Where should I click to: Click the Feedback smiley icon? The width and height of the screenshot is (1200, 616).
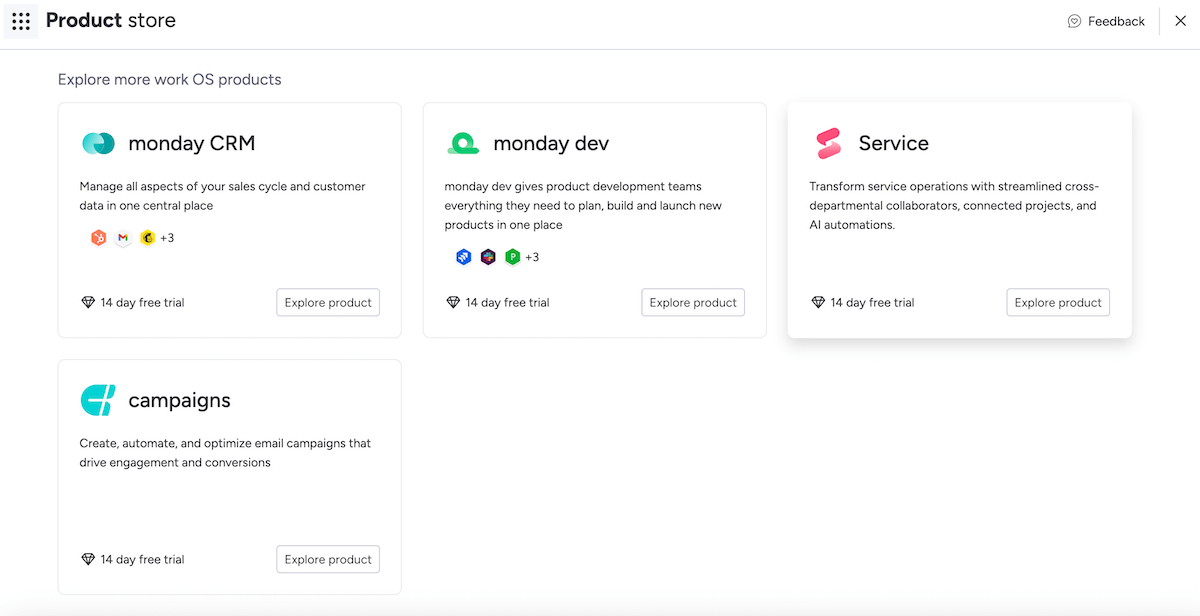tap(1073, 20)
